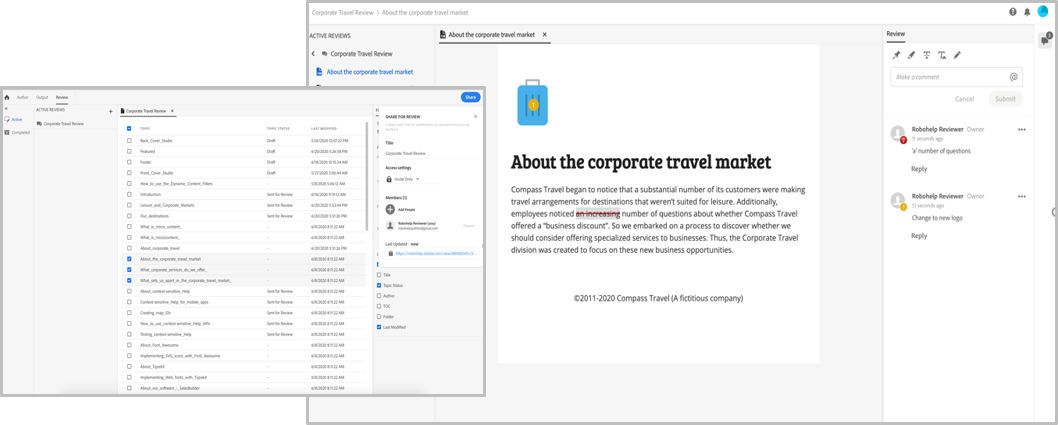Click the back arrow beside Corporate Travel Review

pos(313,53)
